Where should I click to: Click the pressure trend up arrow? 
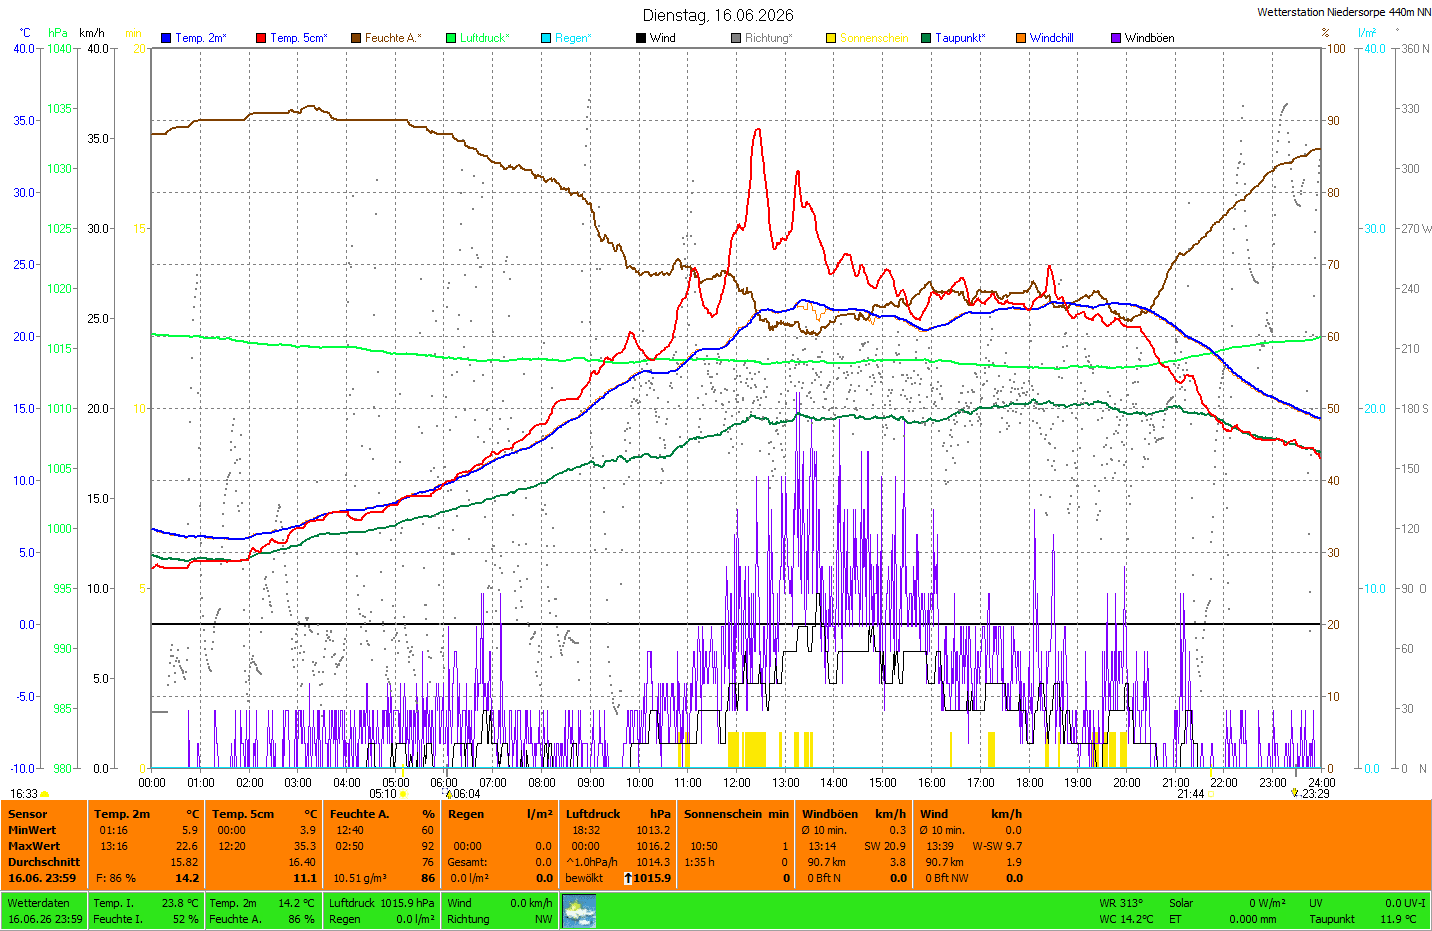(x=628, y=878)
